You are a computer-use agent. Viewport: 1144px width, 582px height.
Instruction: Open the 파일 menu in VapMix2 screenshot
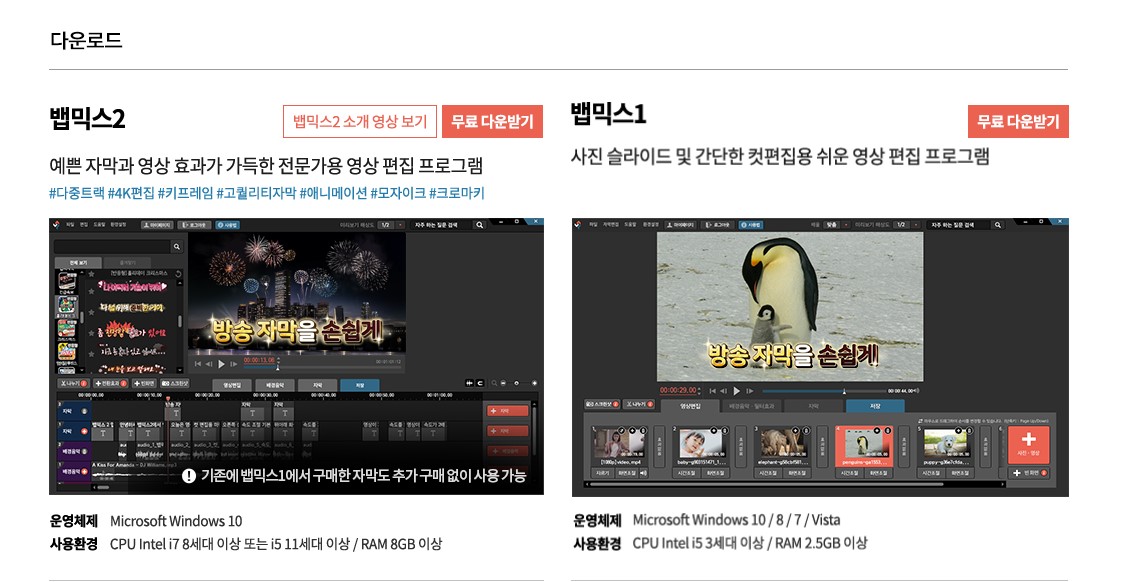tap(70, 225)
